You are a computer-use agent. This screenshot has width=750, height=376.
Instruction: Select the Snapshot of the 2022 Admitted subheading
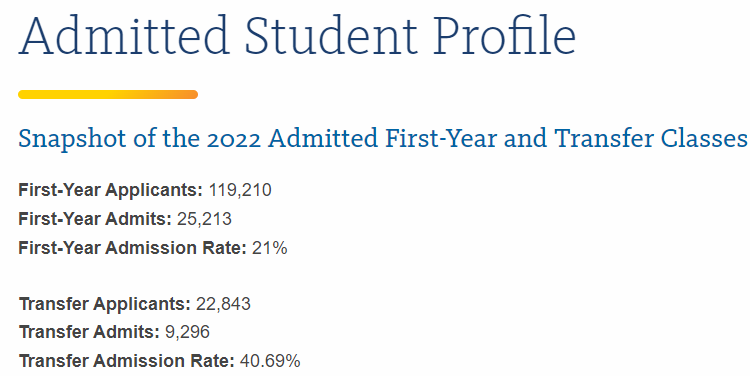[x=383, y=139]
